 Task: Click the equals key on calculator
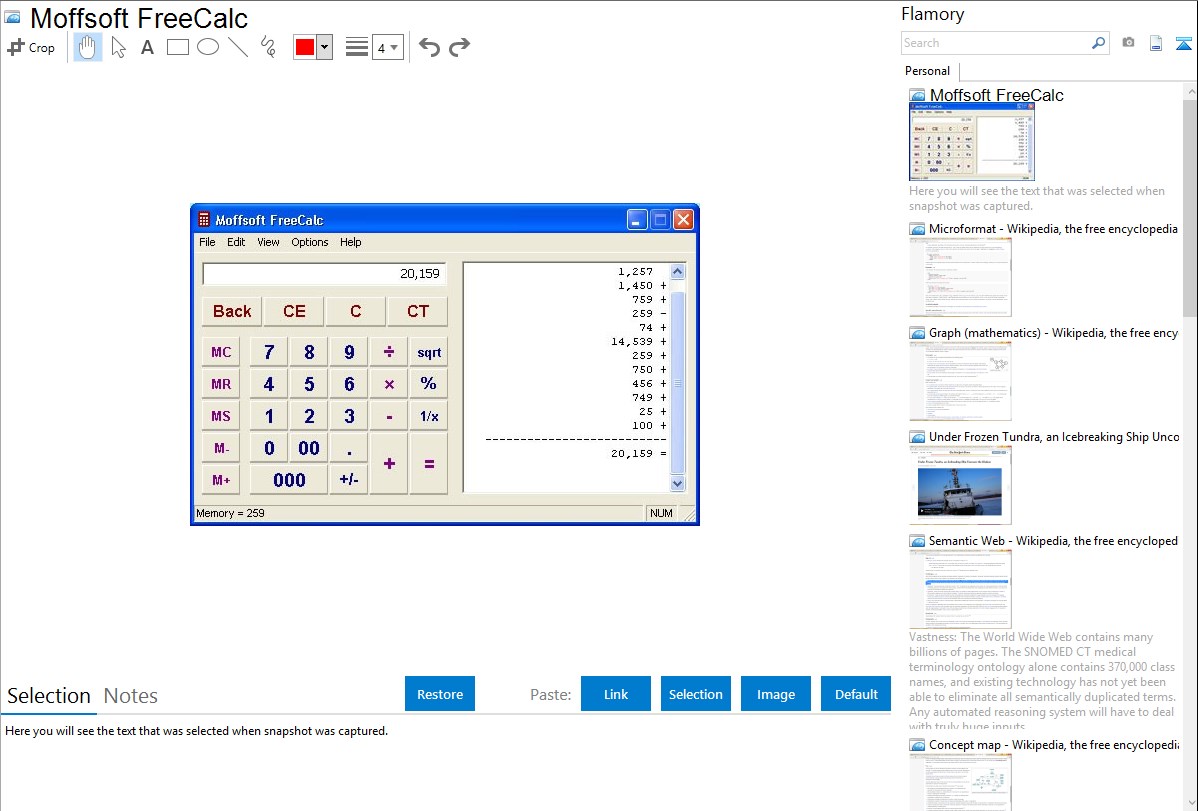tap(429, 464)
